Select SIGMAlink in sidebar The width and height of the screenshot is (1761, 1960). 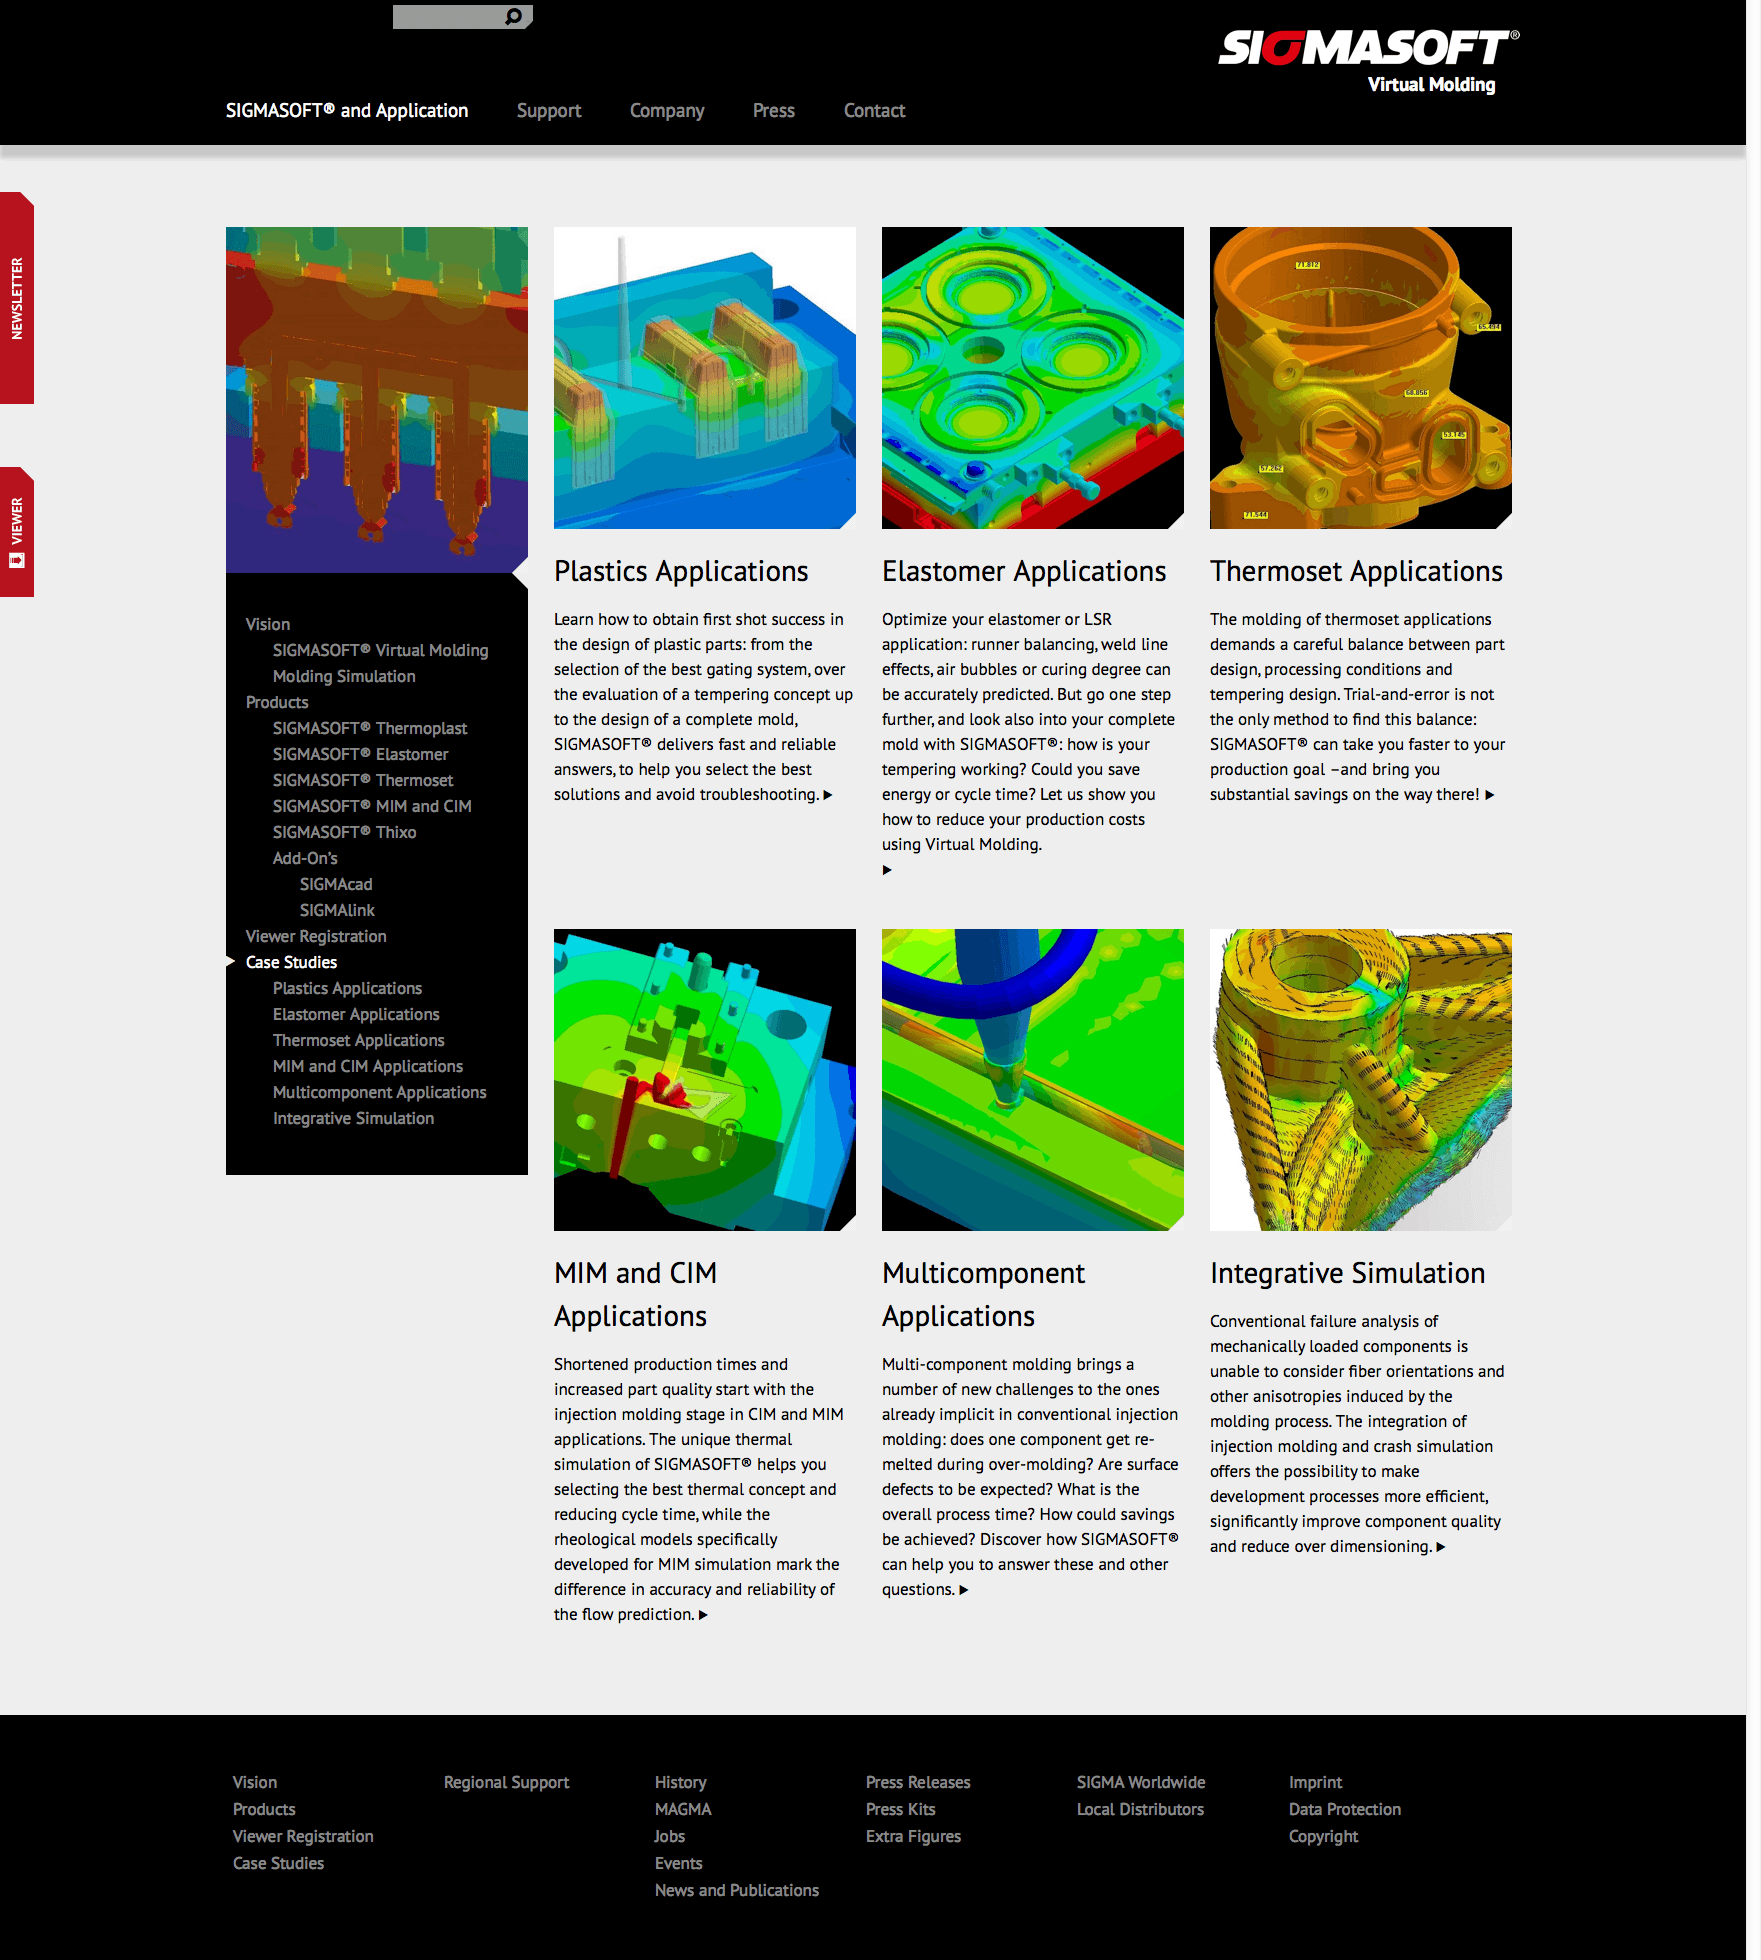click(x=337, y=910)
